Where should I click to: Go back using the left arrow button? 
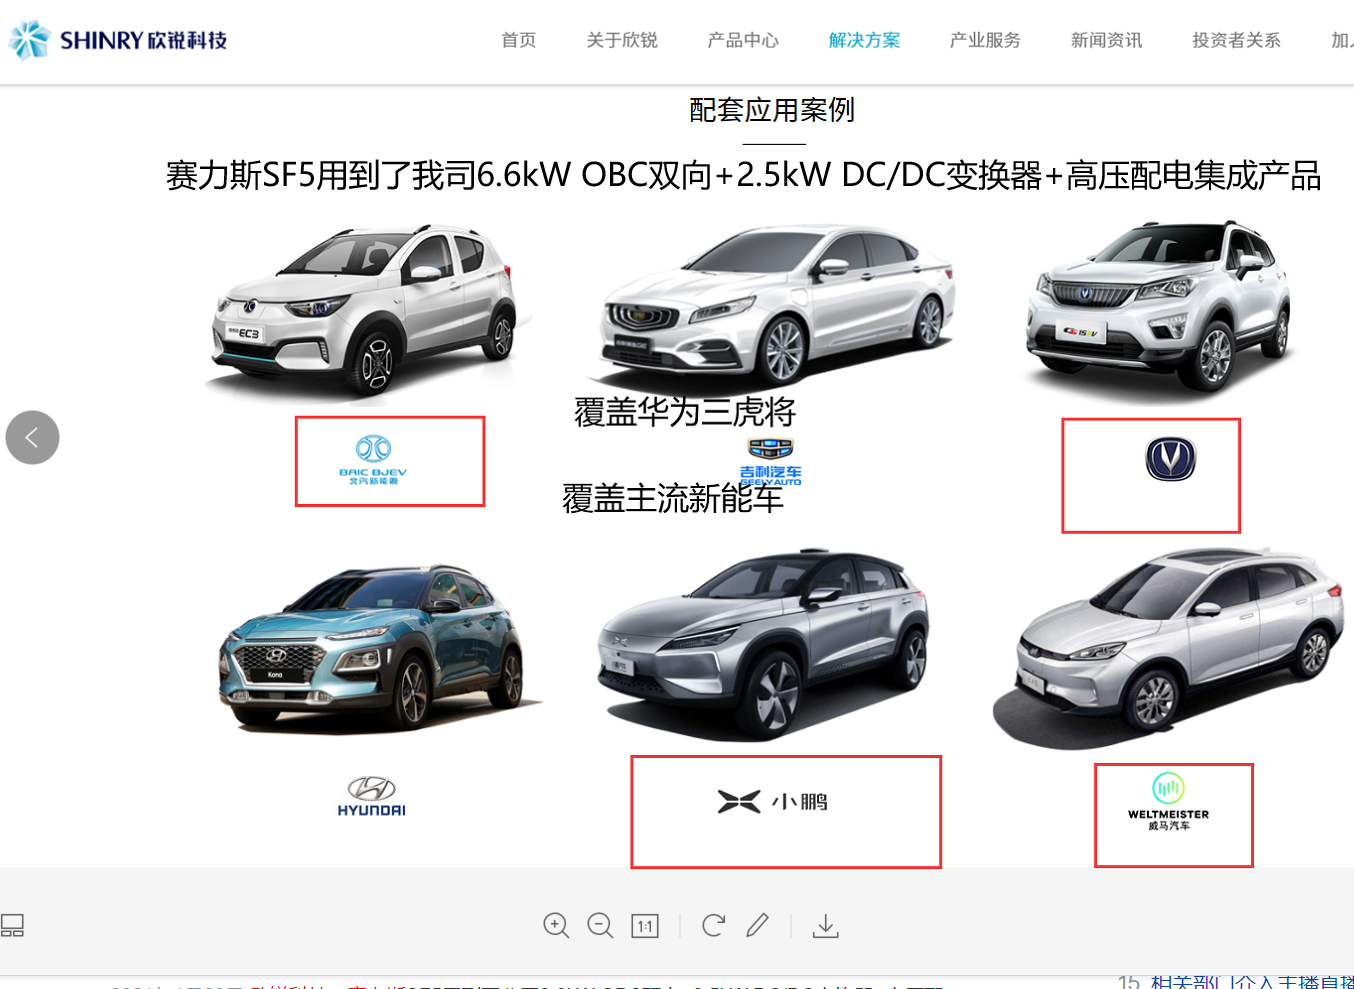32,437
